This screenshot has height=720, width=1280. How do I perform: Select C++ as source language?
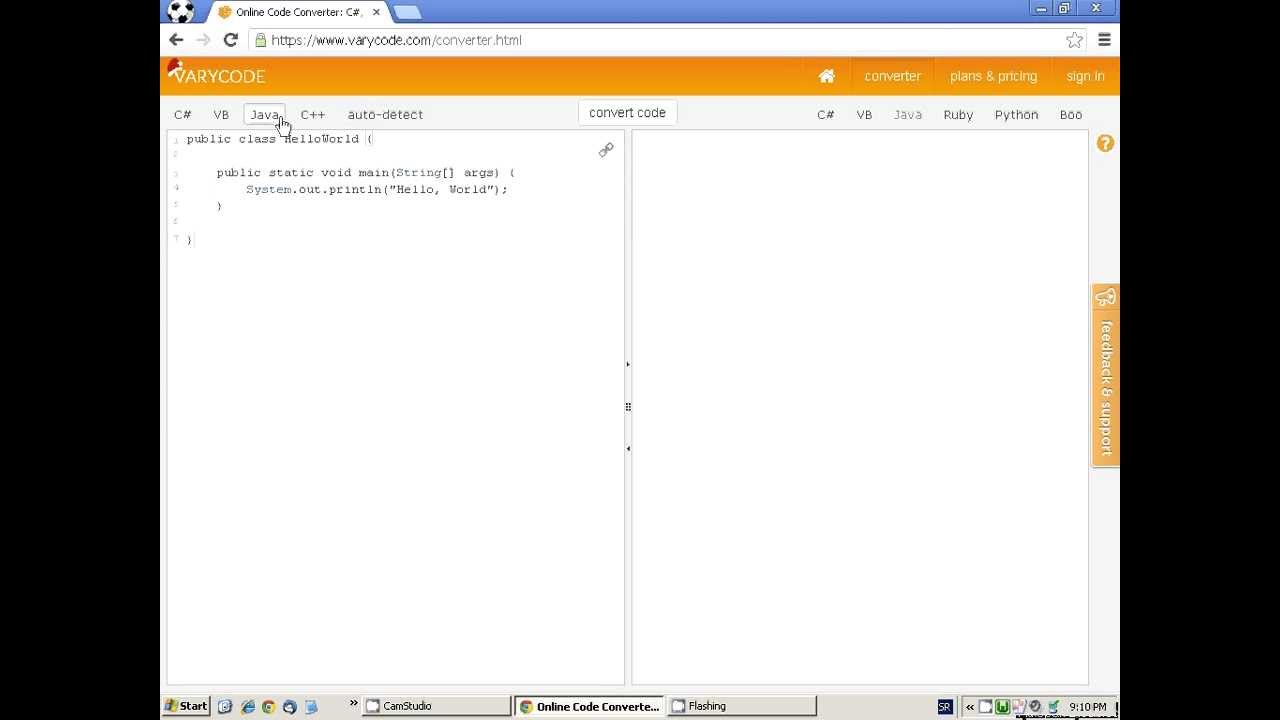313,114
